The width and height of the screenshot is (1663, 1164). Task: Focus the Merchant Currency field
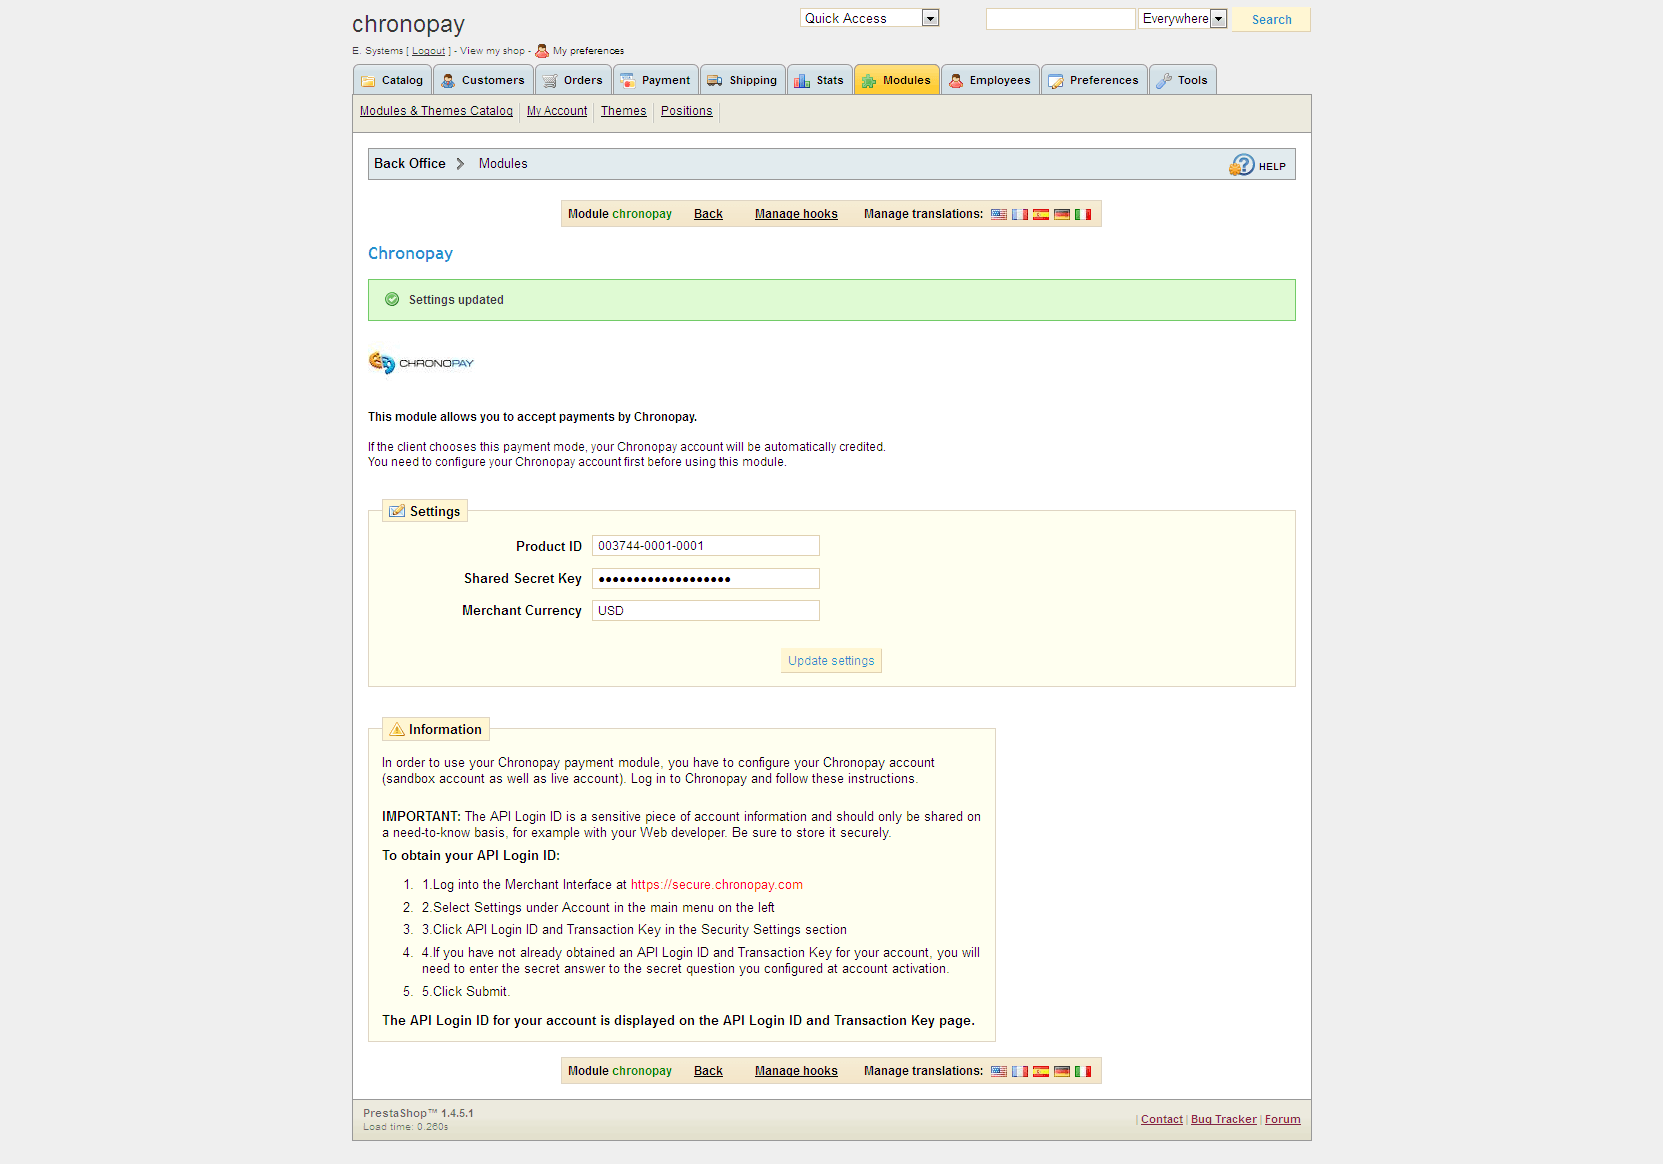tap(706, 610)
